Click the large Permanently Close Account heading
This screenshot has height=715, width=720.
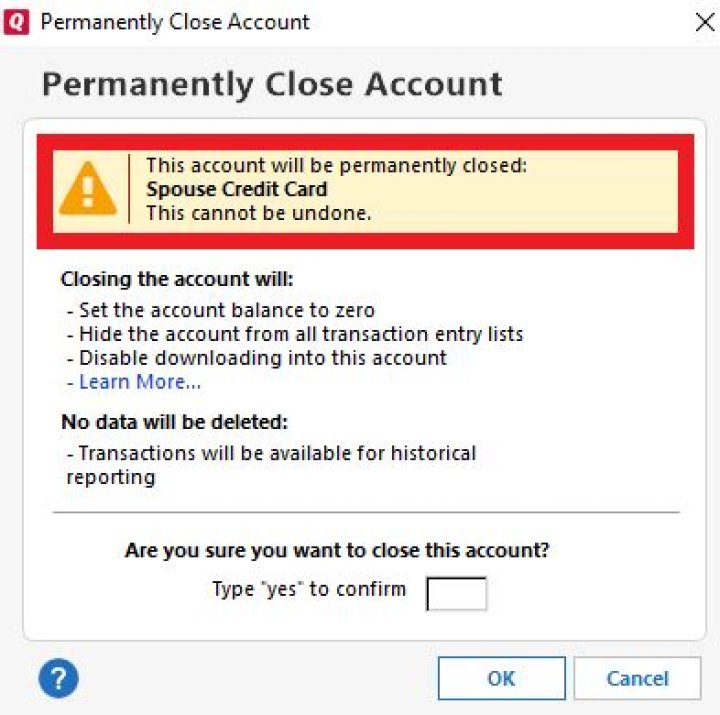coord(271,84)
